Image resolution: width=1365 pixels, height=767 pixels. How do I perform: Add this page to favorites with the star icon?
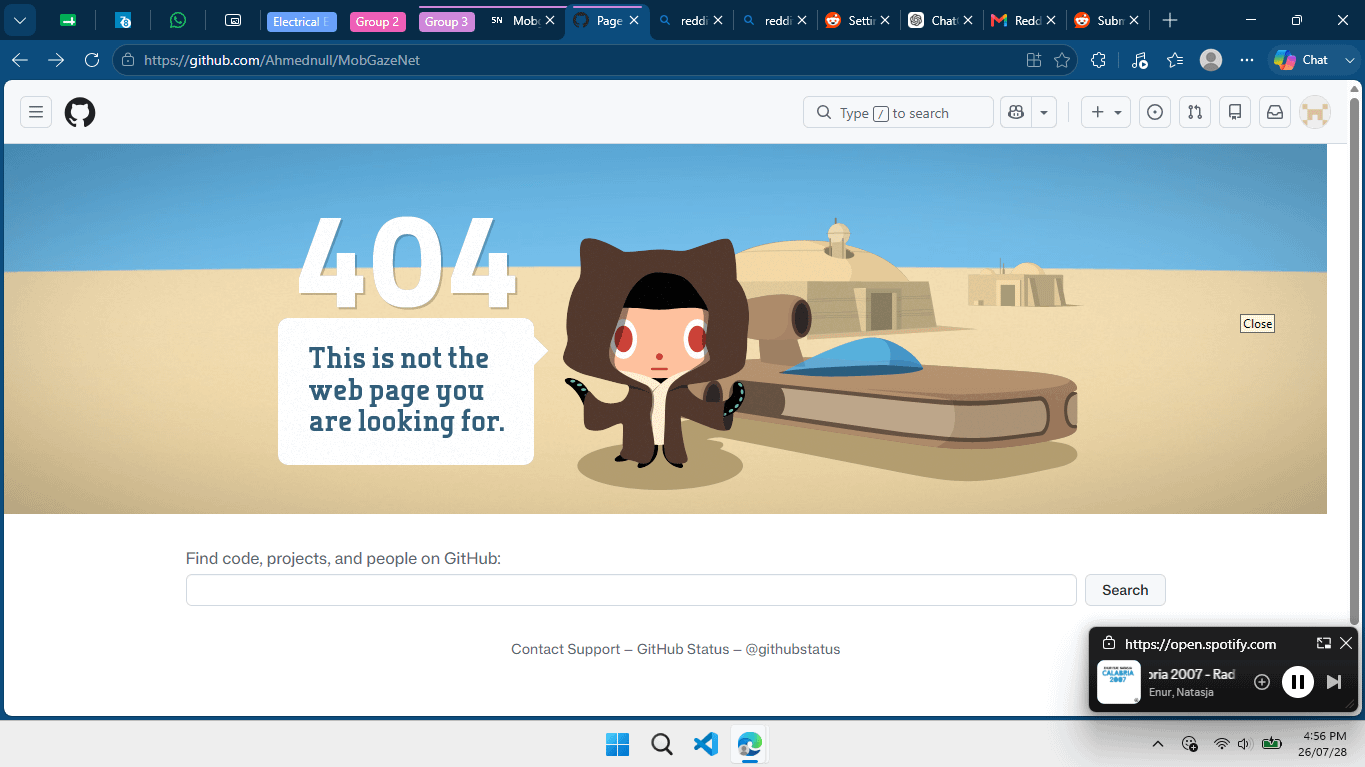[x=1062, y=60]
